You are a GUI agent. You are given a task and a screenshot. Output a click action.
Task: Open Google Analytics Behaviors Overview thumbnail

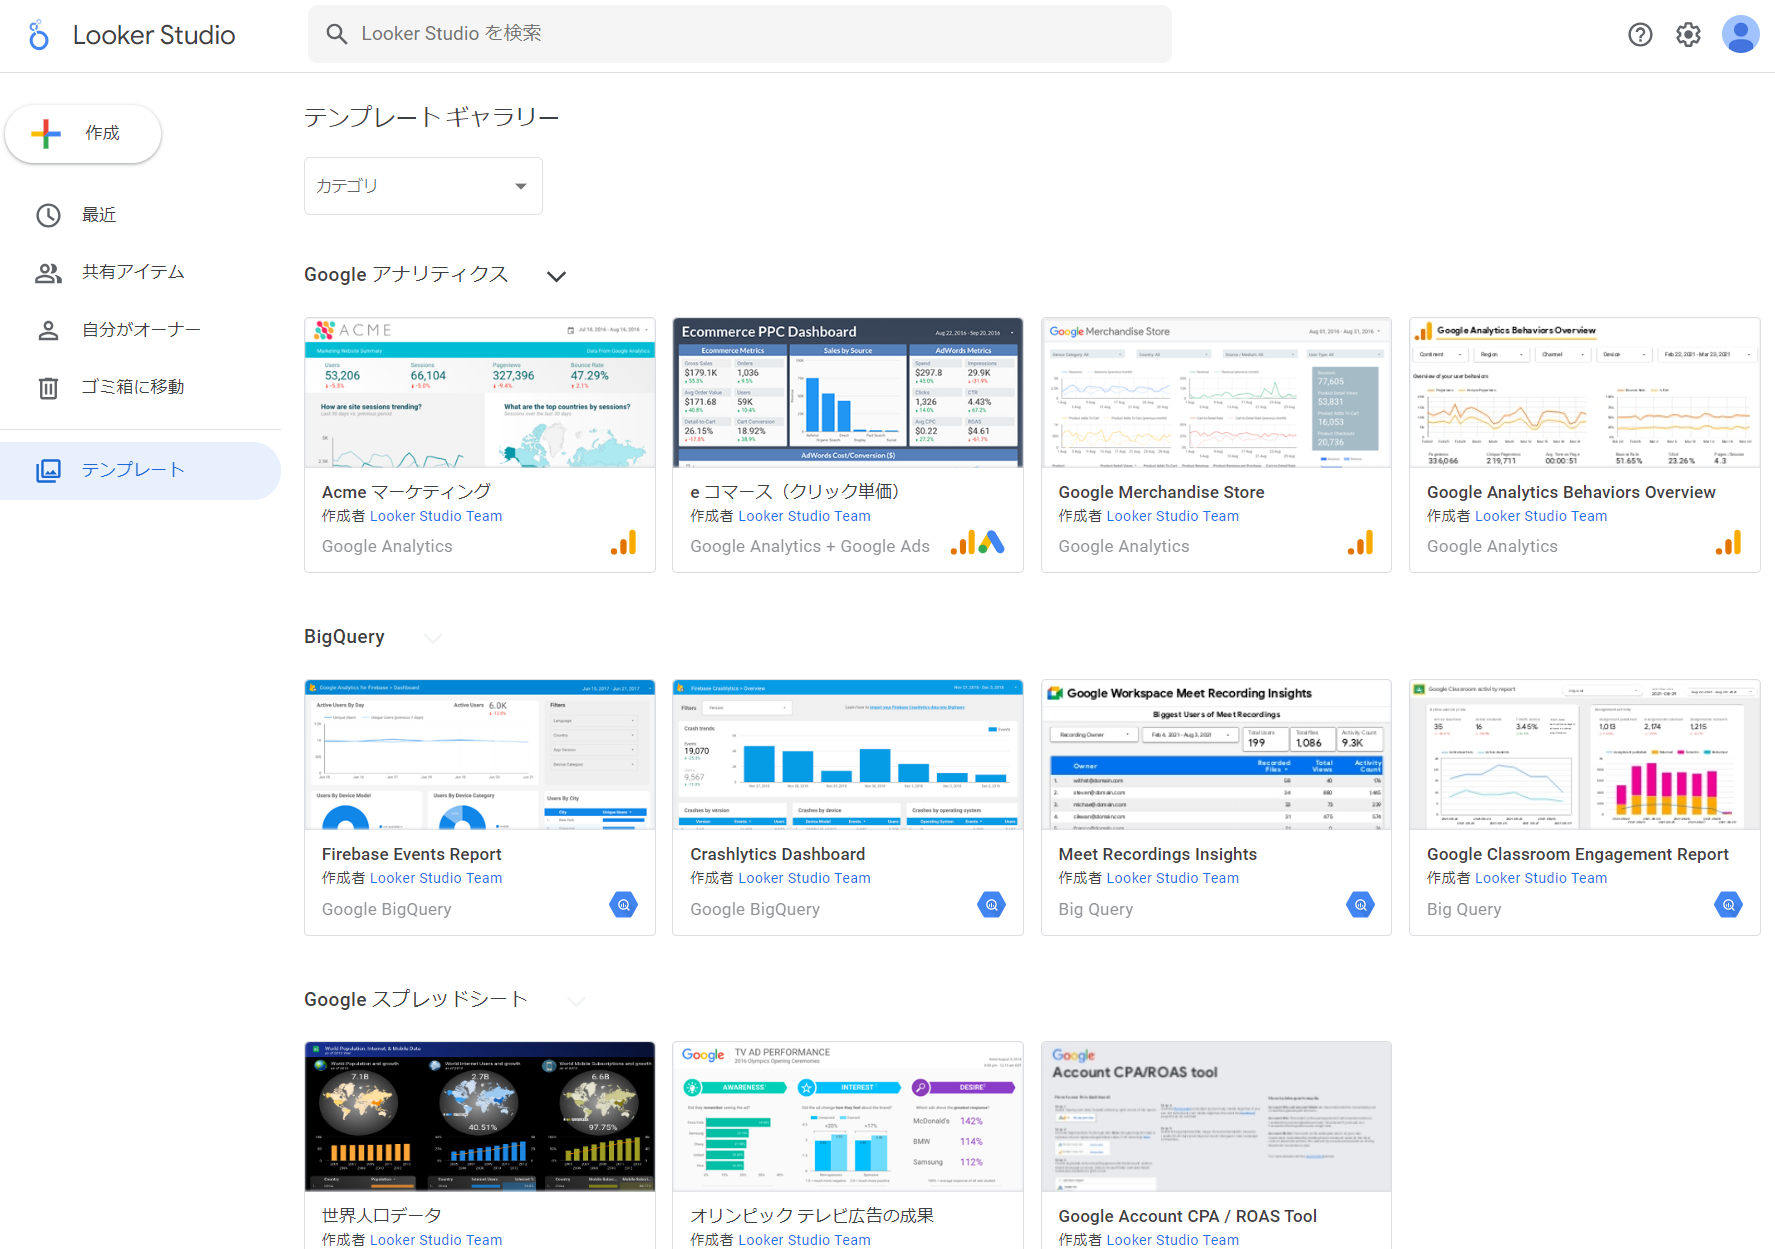coord(1585,393)
